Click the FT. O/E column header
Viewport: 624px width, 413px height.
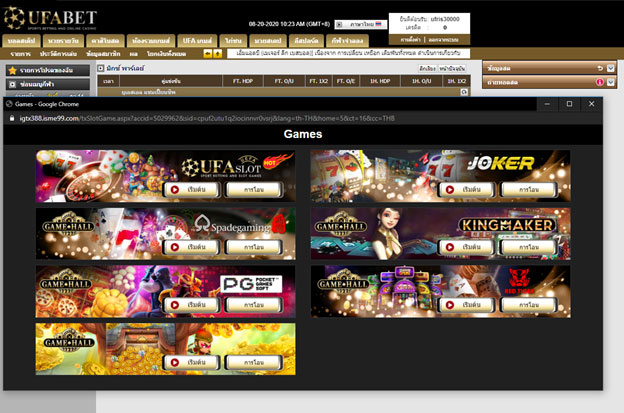pyautogui.click(x=346, y=81)
